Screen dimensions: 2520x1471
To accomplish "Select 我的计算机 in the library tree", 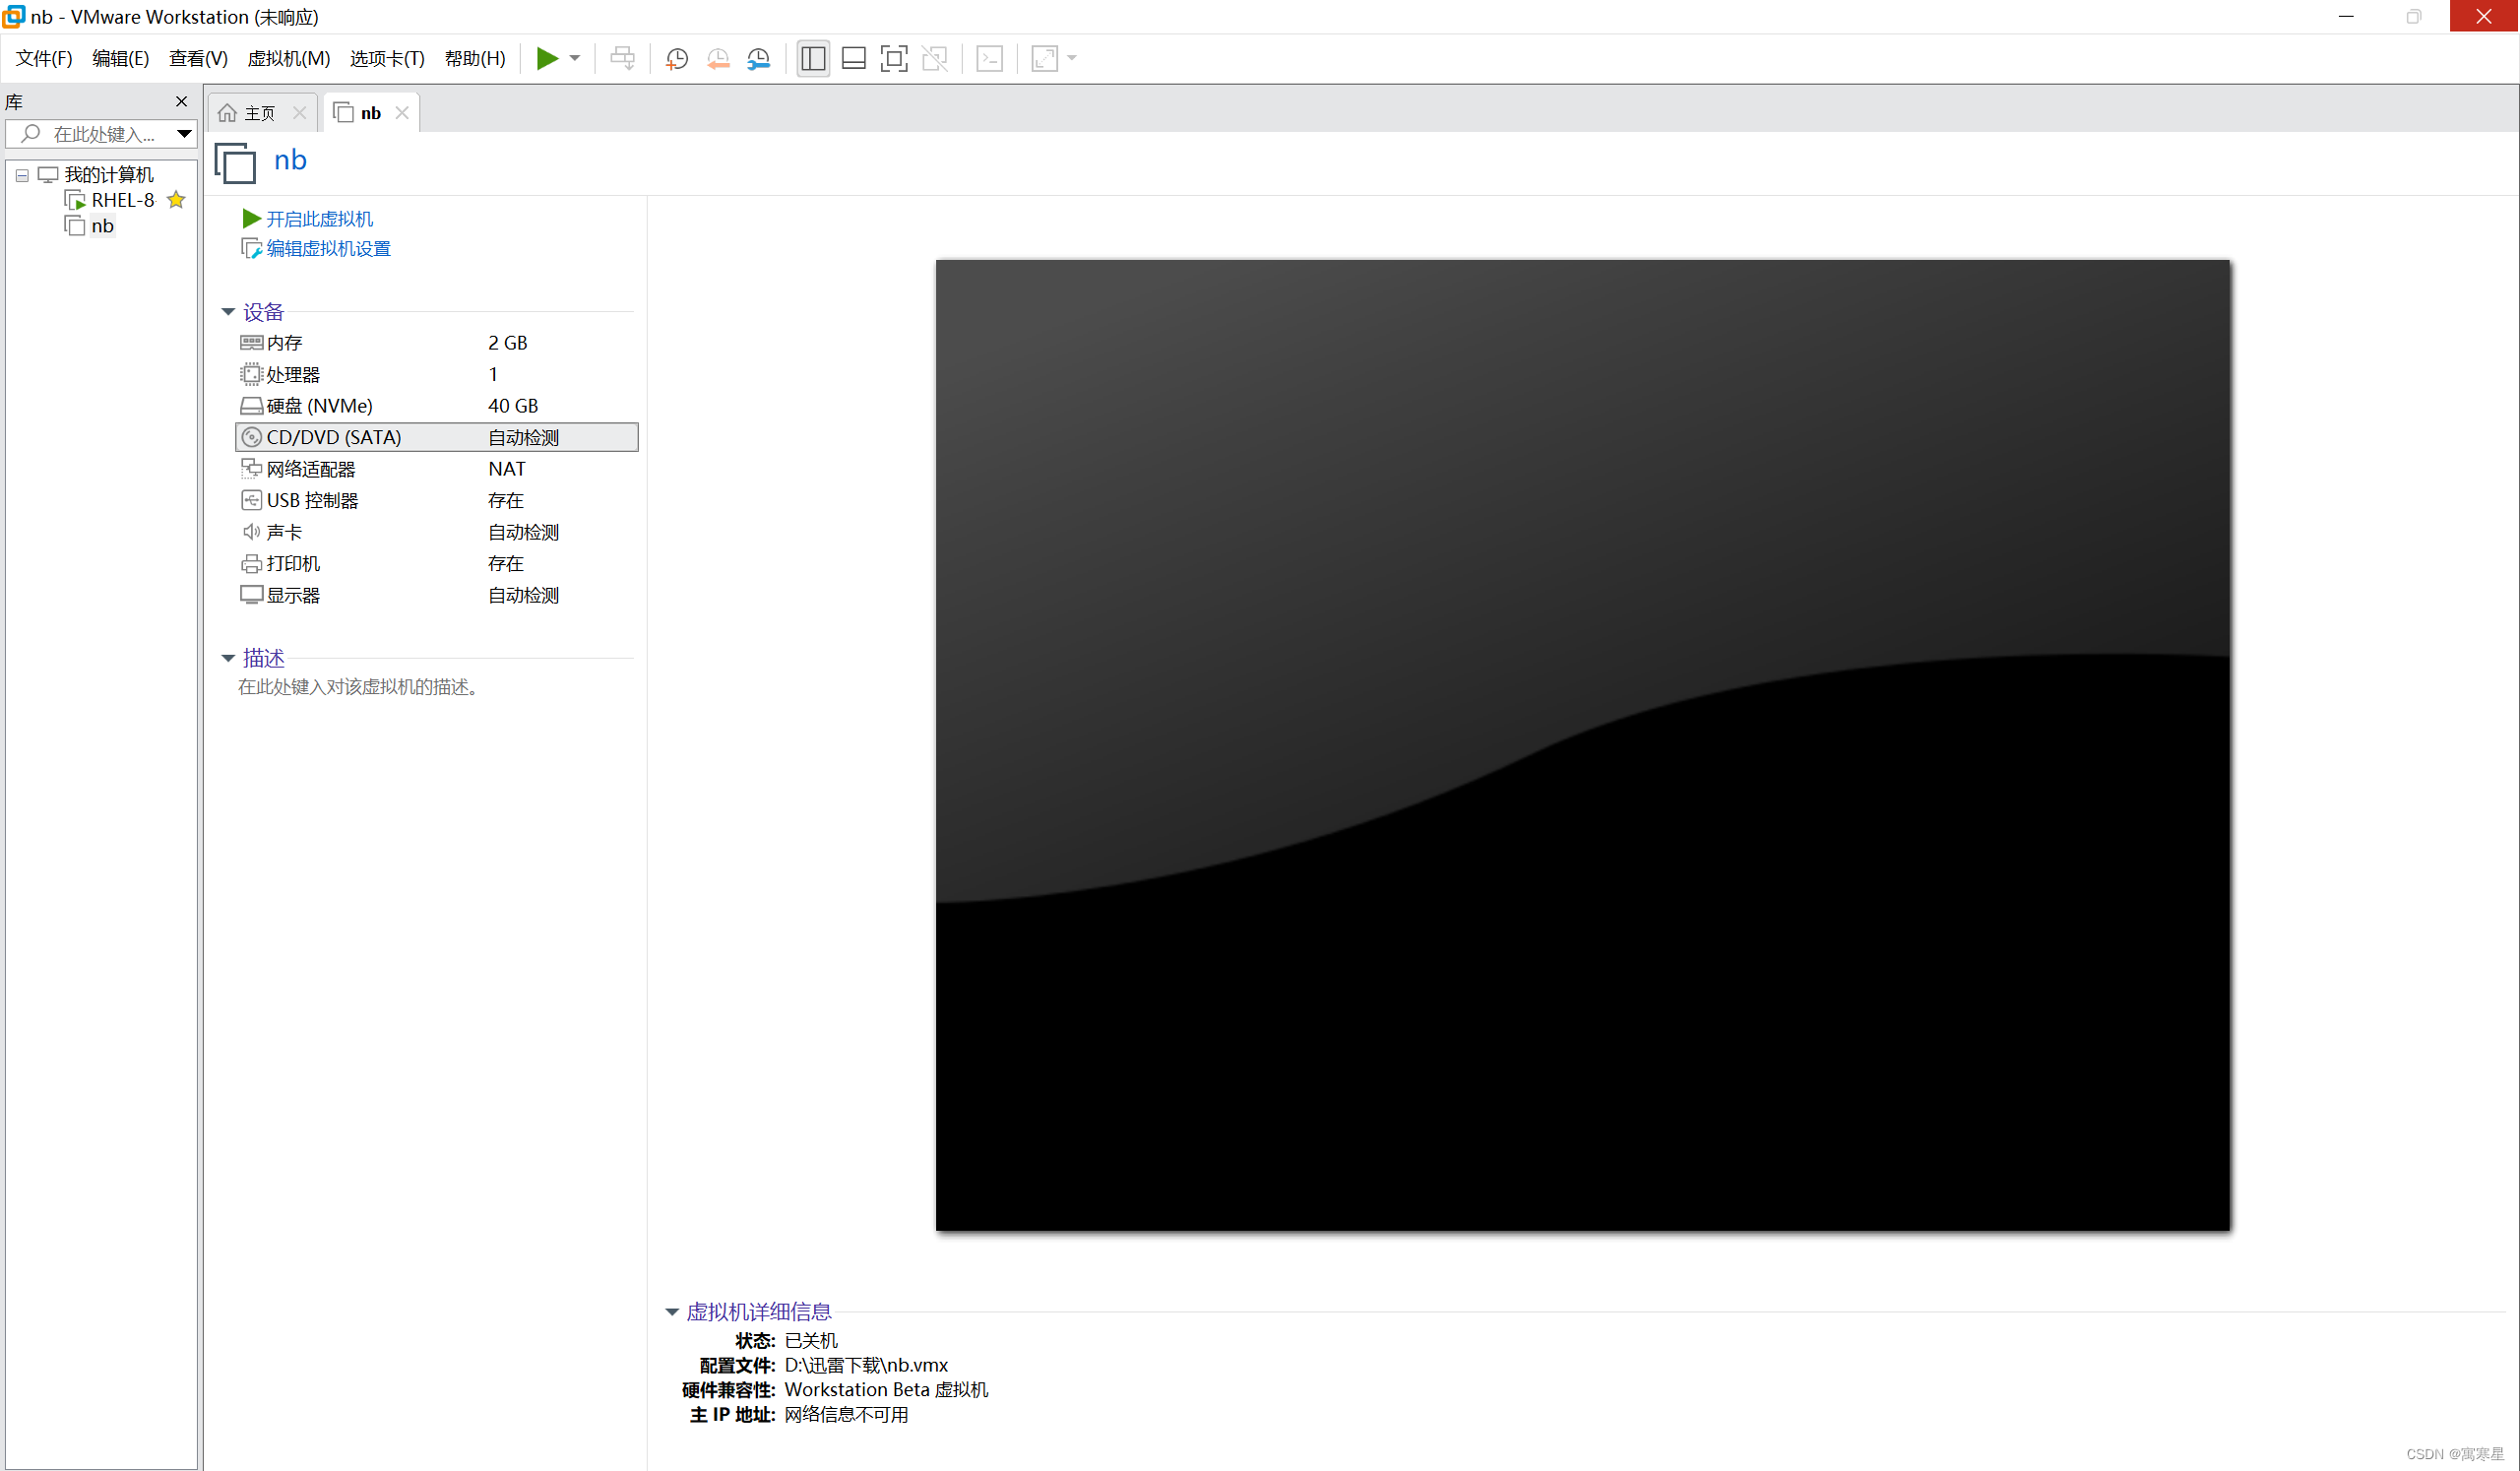I will [x=109, y=175].
